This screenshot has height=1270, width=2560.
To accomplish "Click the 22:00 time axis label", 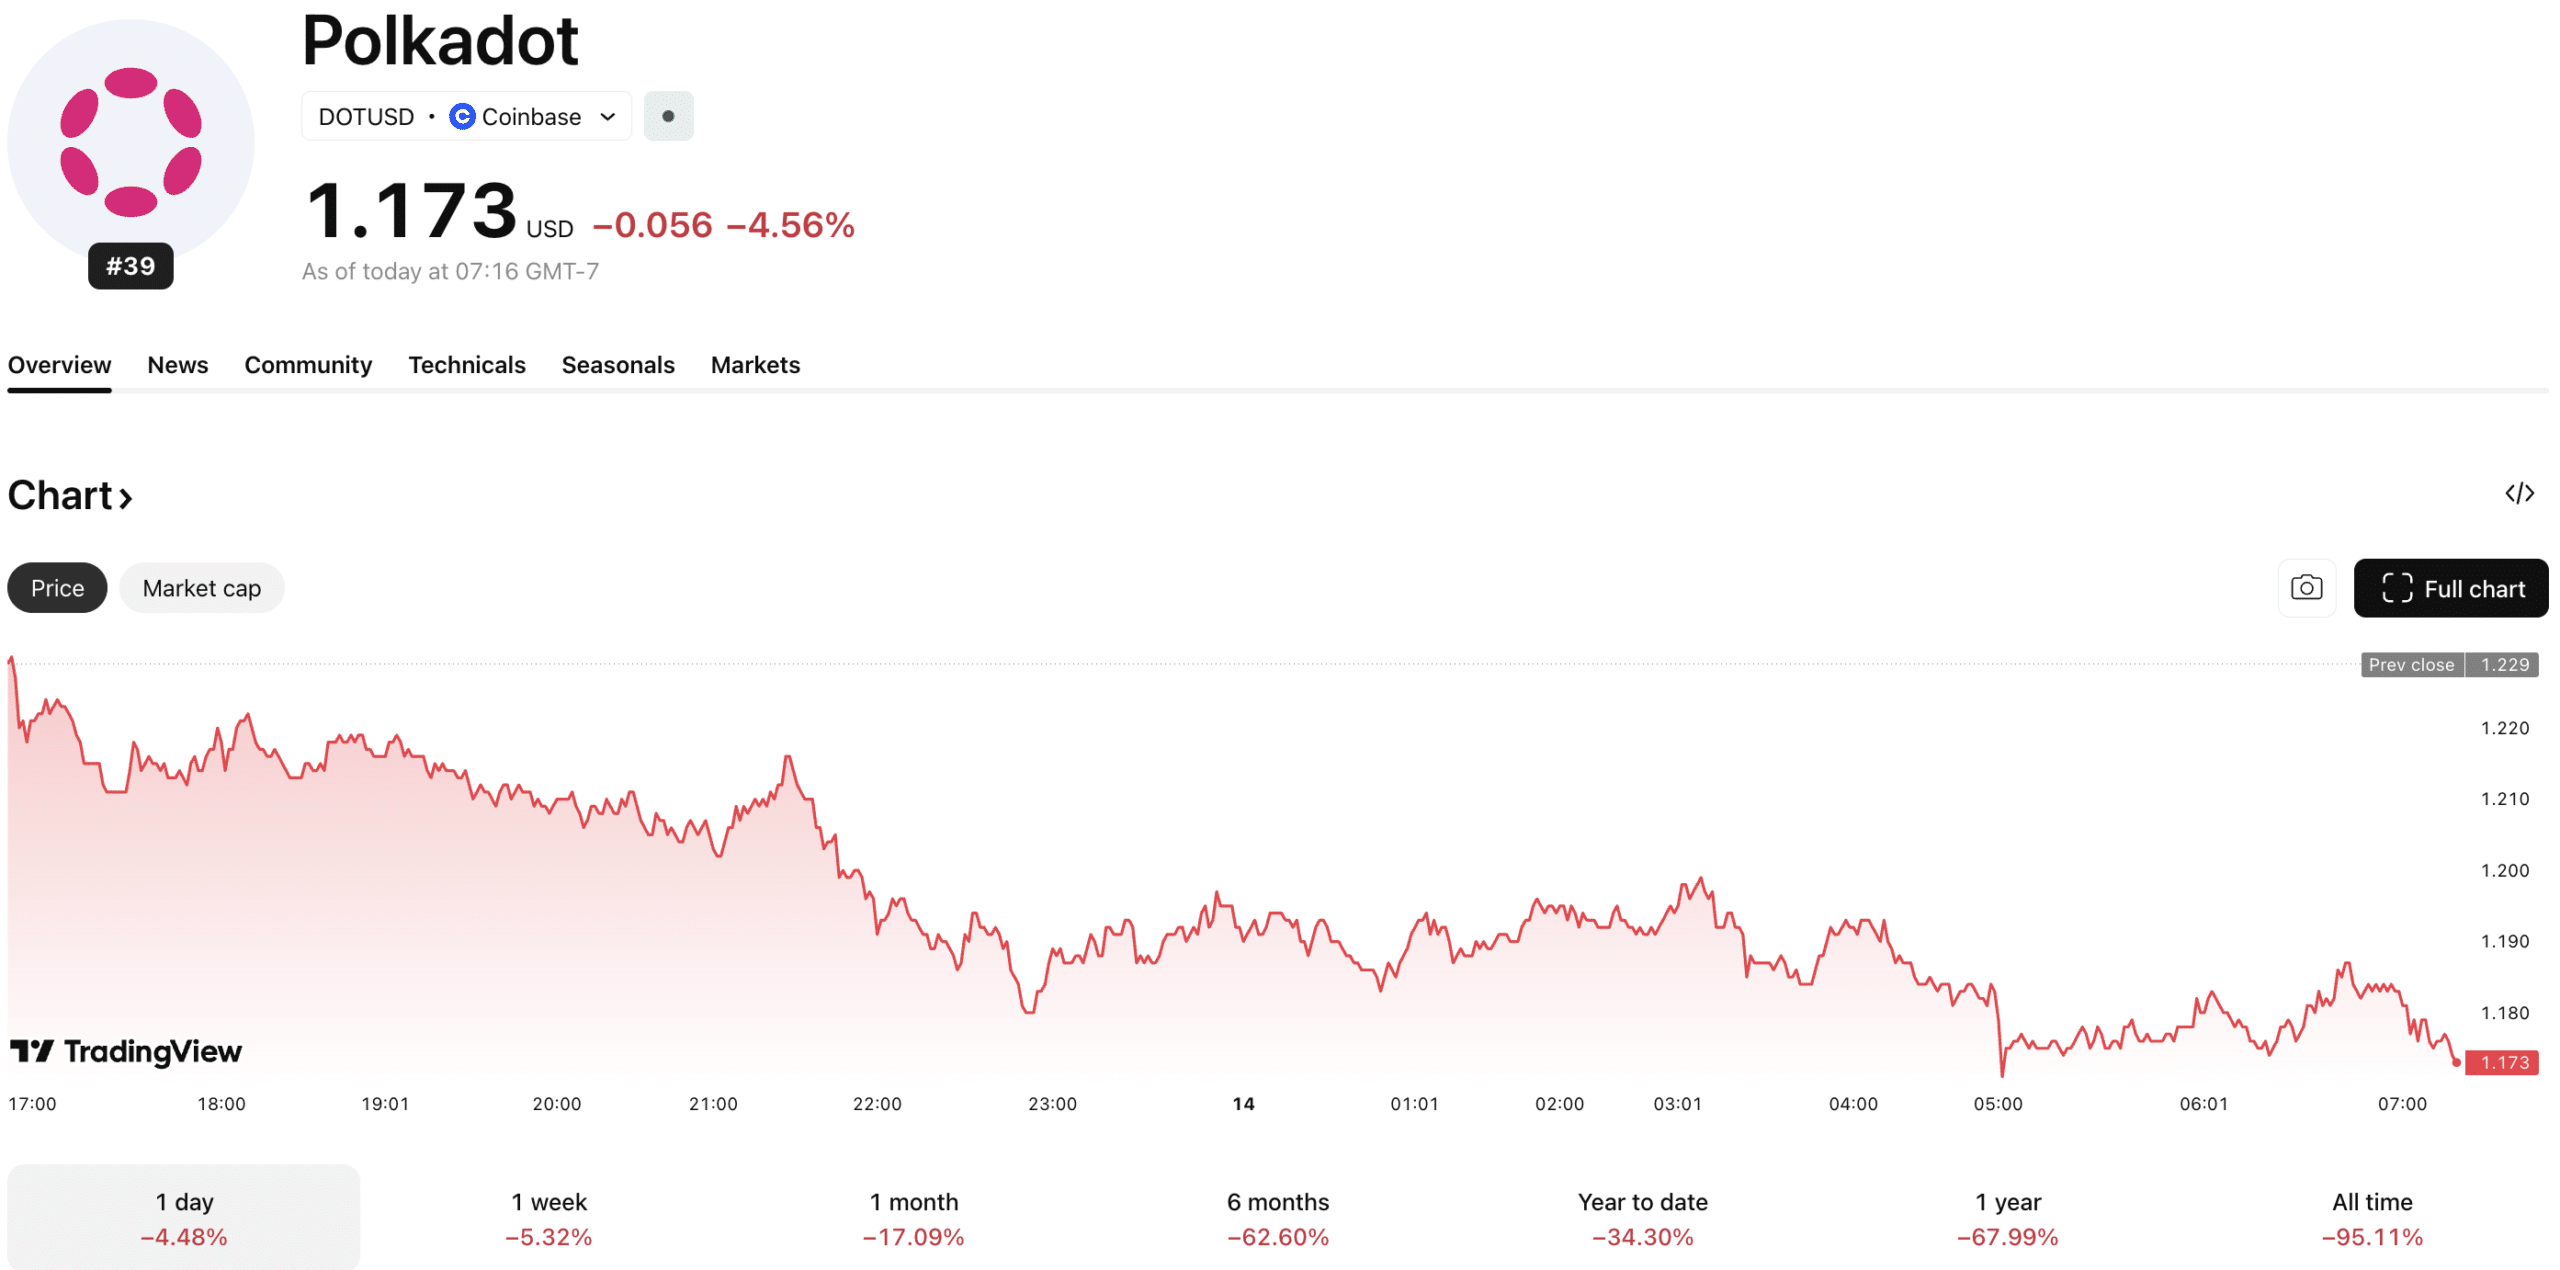I will tap(877, 1104).
